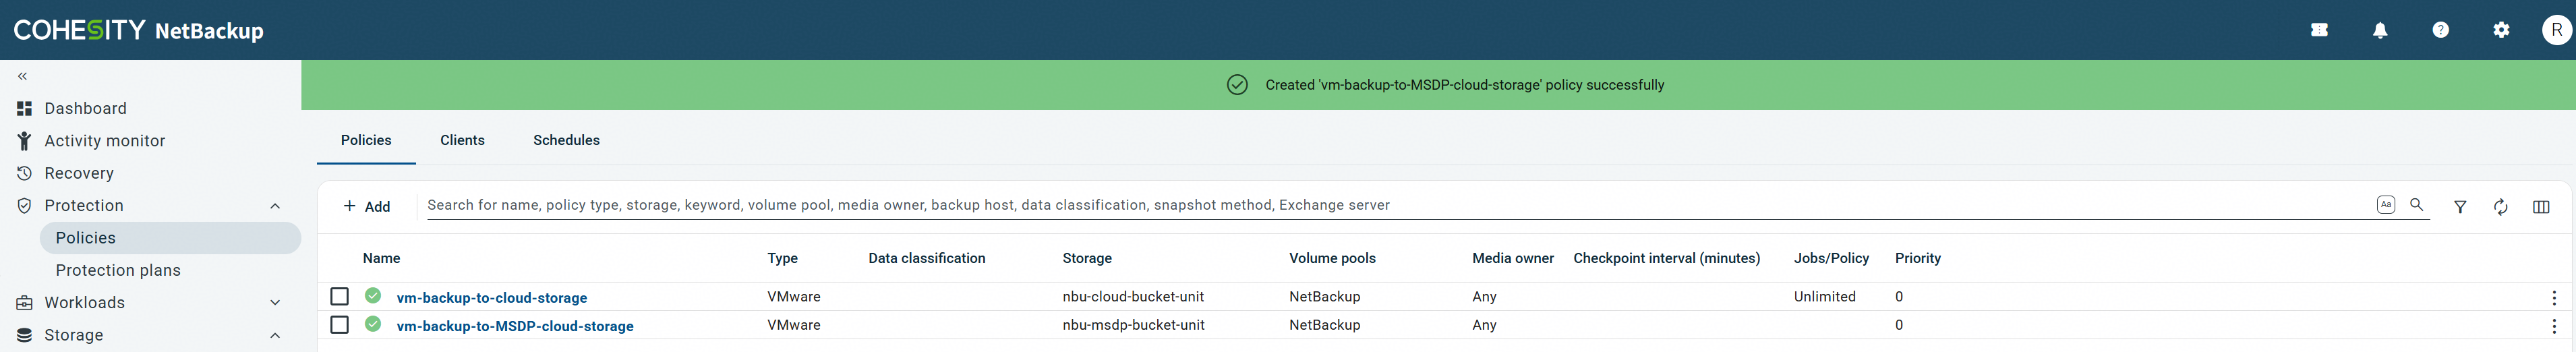Sort by Name column header

pos(381,258)
